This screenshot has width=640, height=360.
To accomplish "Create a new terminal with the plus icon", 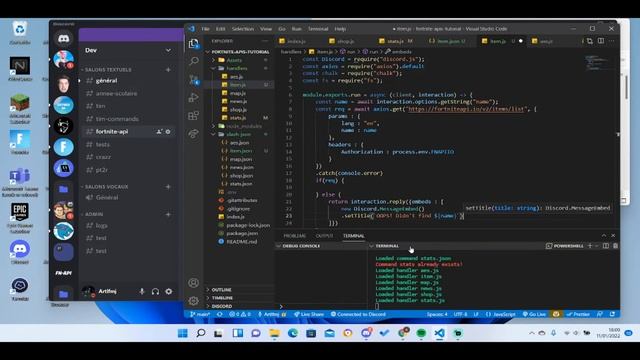I will 589,246.
